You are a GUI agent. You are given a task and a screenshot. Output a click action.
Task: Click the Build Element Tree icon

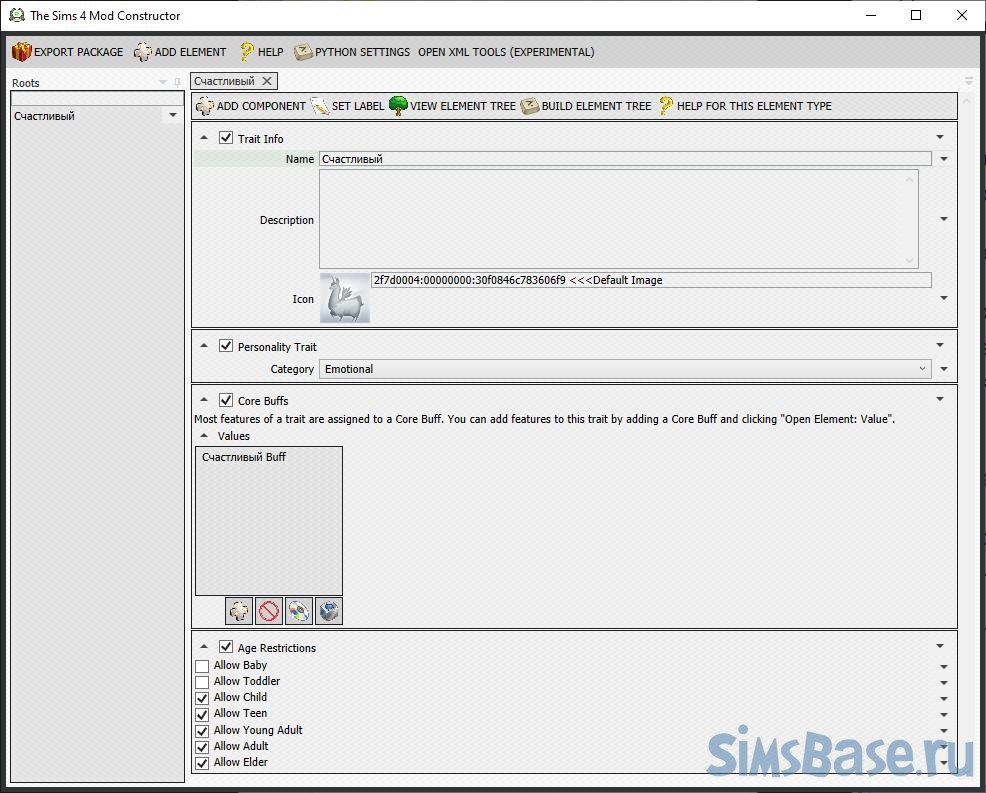coord(529,106)
